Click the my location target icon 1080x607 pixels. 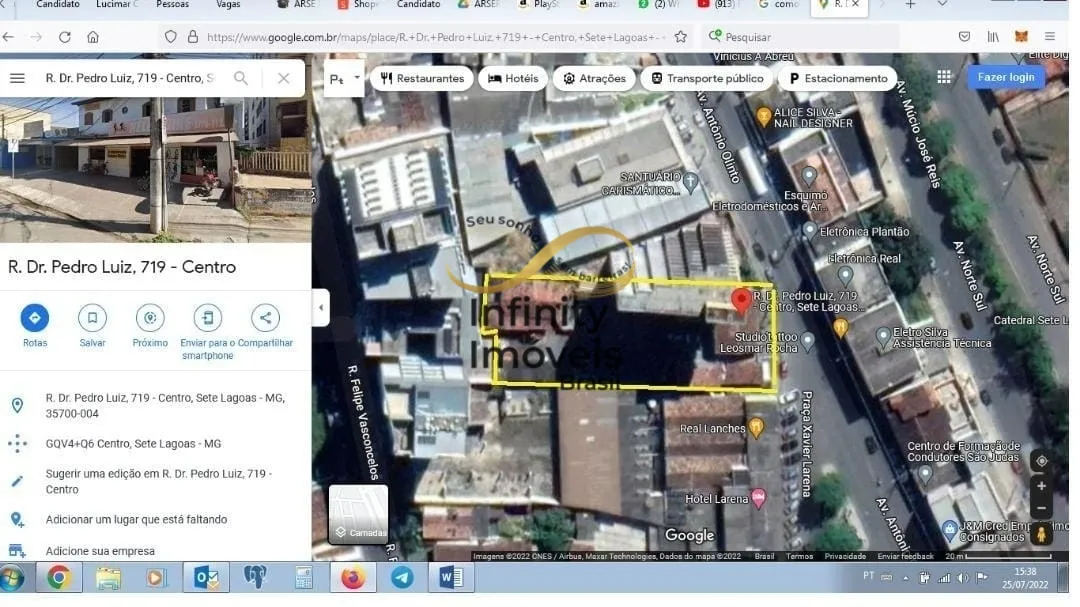[x=1041, y=461]
